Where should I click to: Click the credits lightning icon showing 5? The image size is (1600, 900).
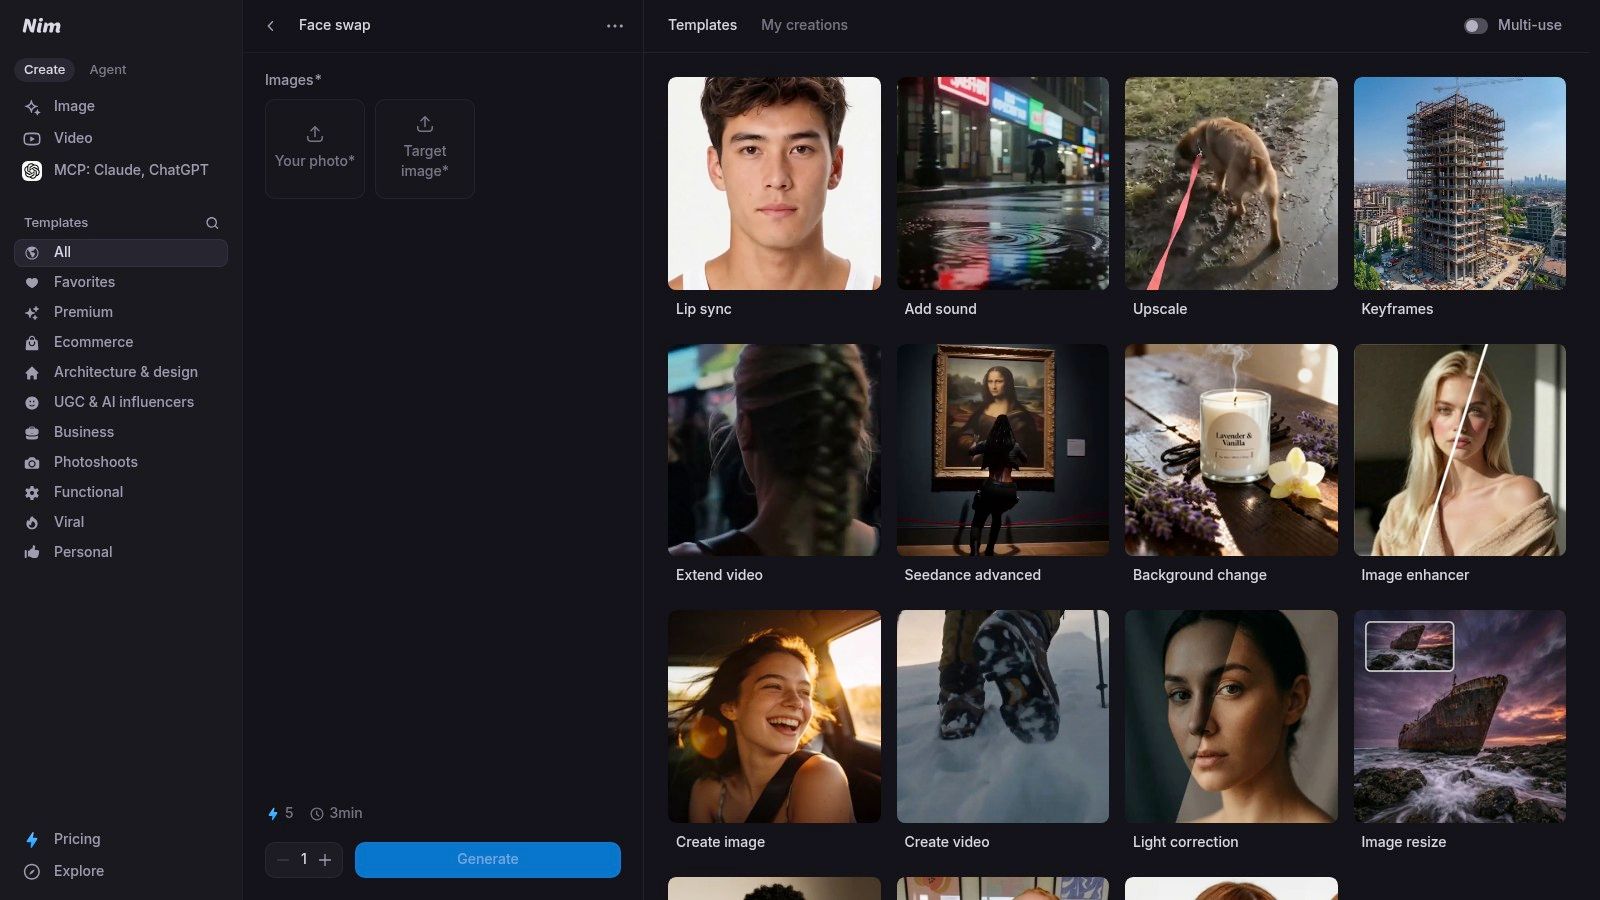pyautogui.click(x=272, y=814)
